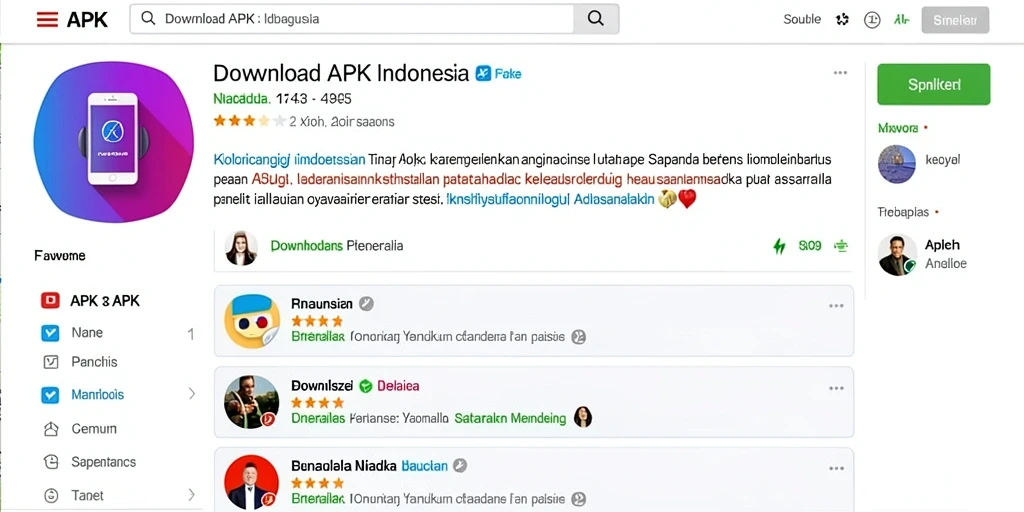
Task: Open the Rnaunsian review's three-dot menu
Action: coord(836,306)
